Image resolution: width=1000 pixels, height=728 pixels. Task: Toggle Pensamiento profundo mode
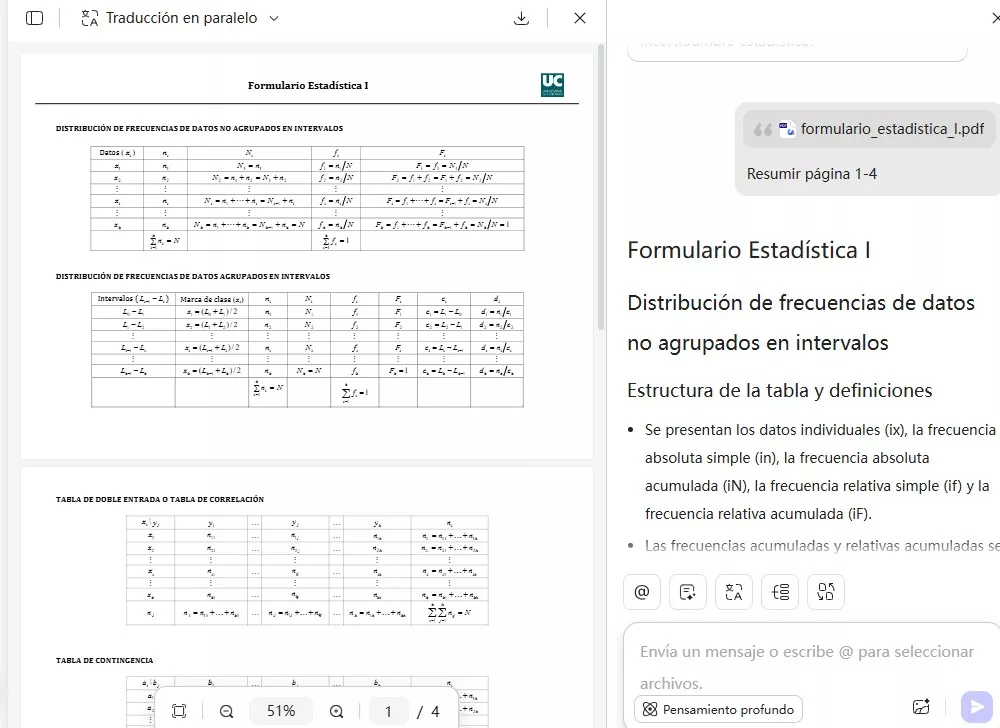719,709
